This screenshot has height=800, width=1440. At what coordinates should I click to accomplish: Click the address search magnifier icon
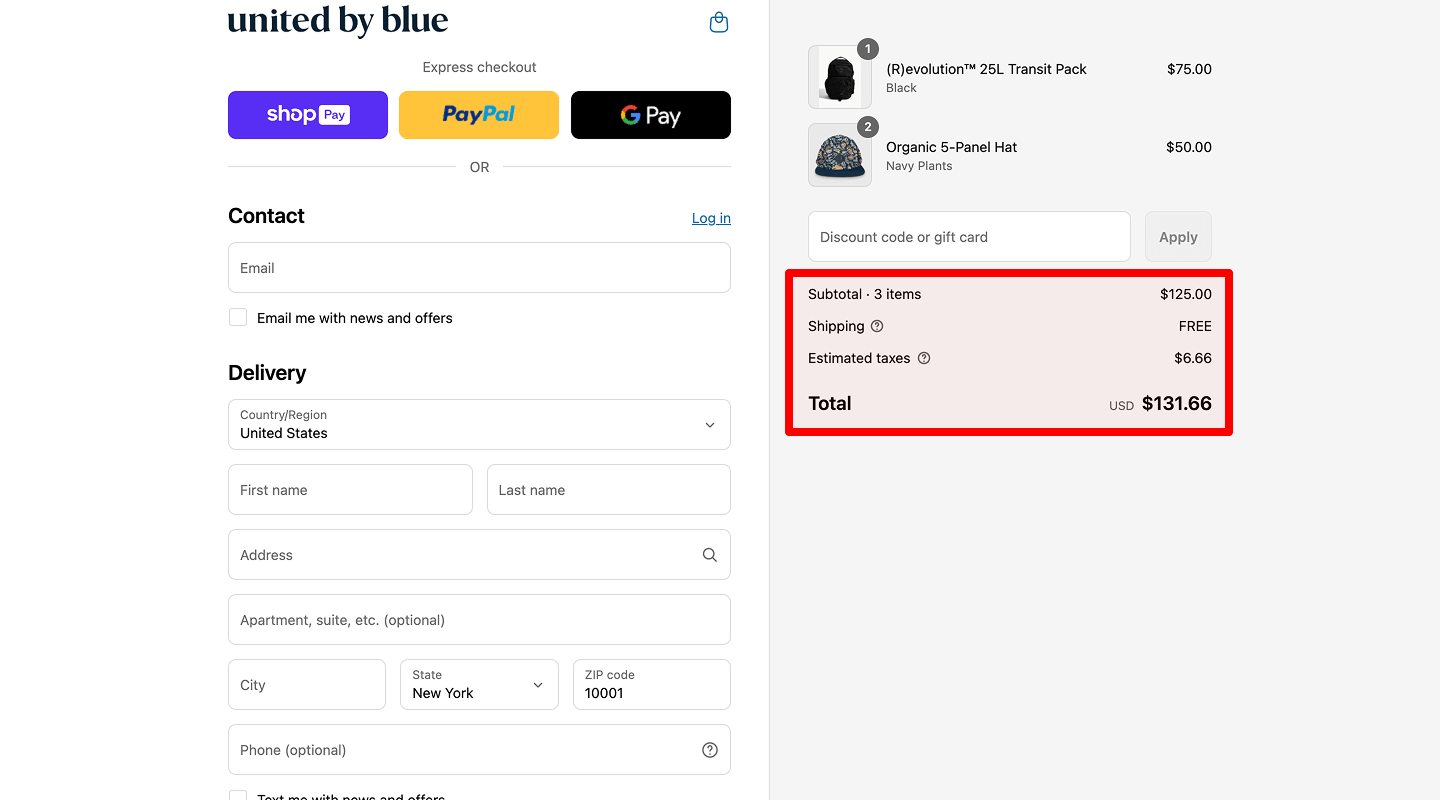pos(709,554)
